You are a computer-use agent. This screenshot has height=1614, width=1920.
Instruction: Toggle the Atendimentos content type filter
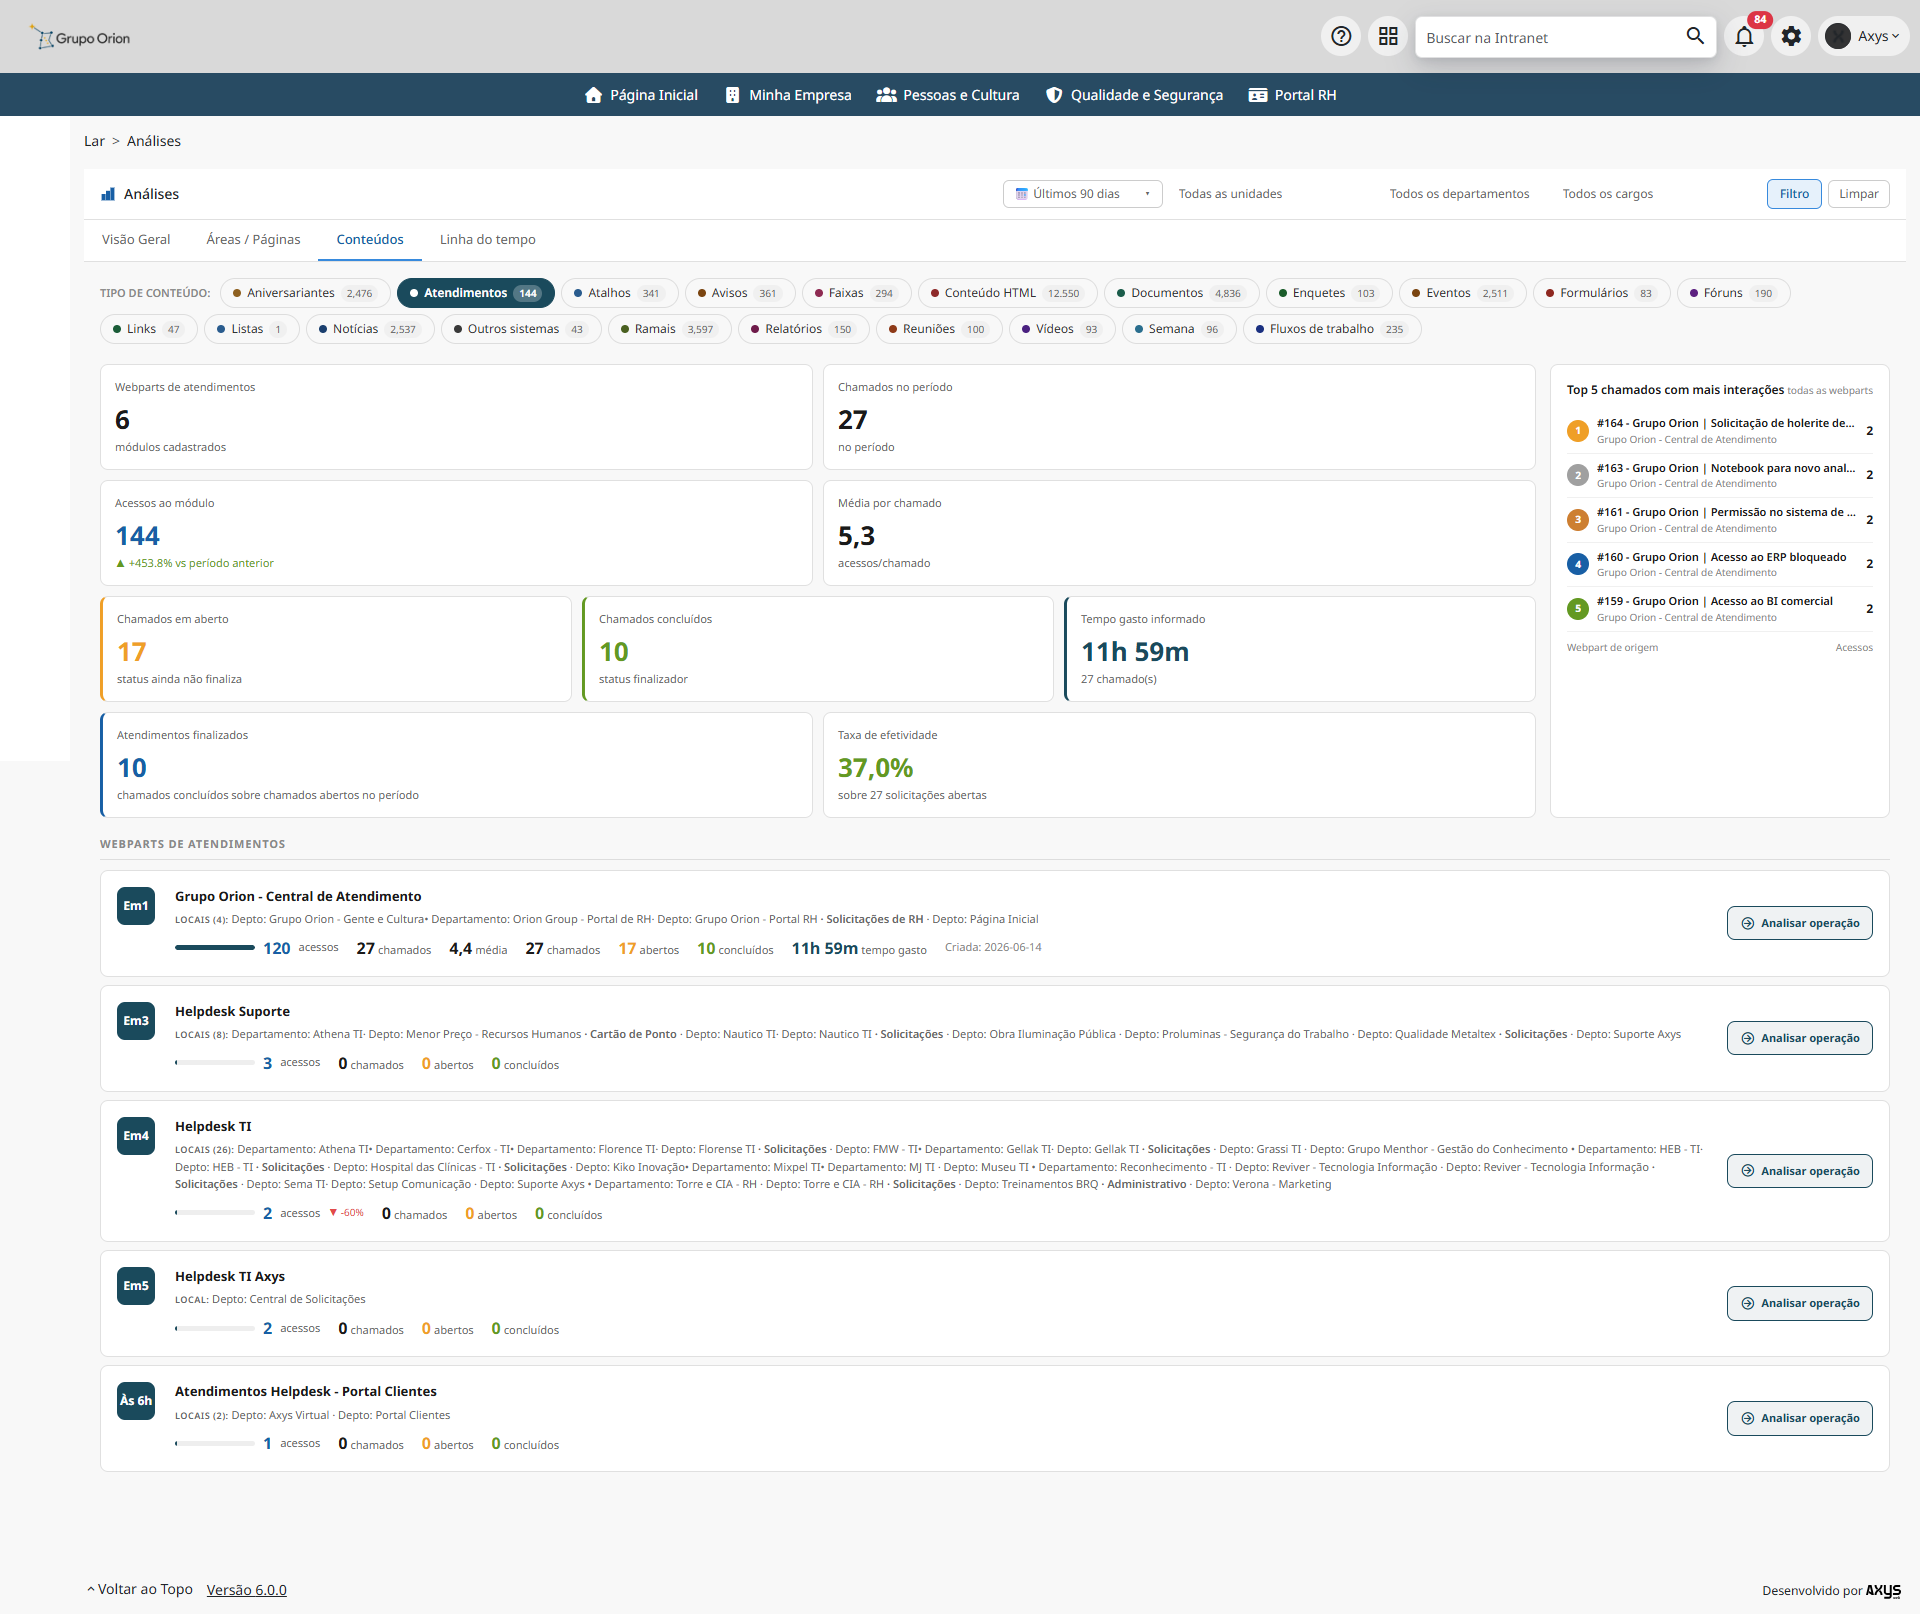[x=476, y=293]
